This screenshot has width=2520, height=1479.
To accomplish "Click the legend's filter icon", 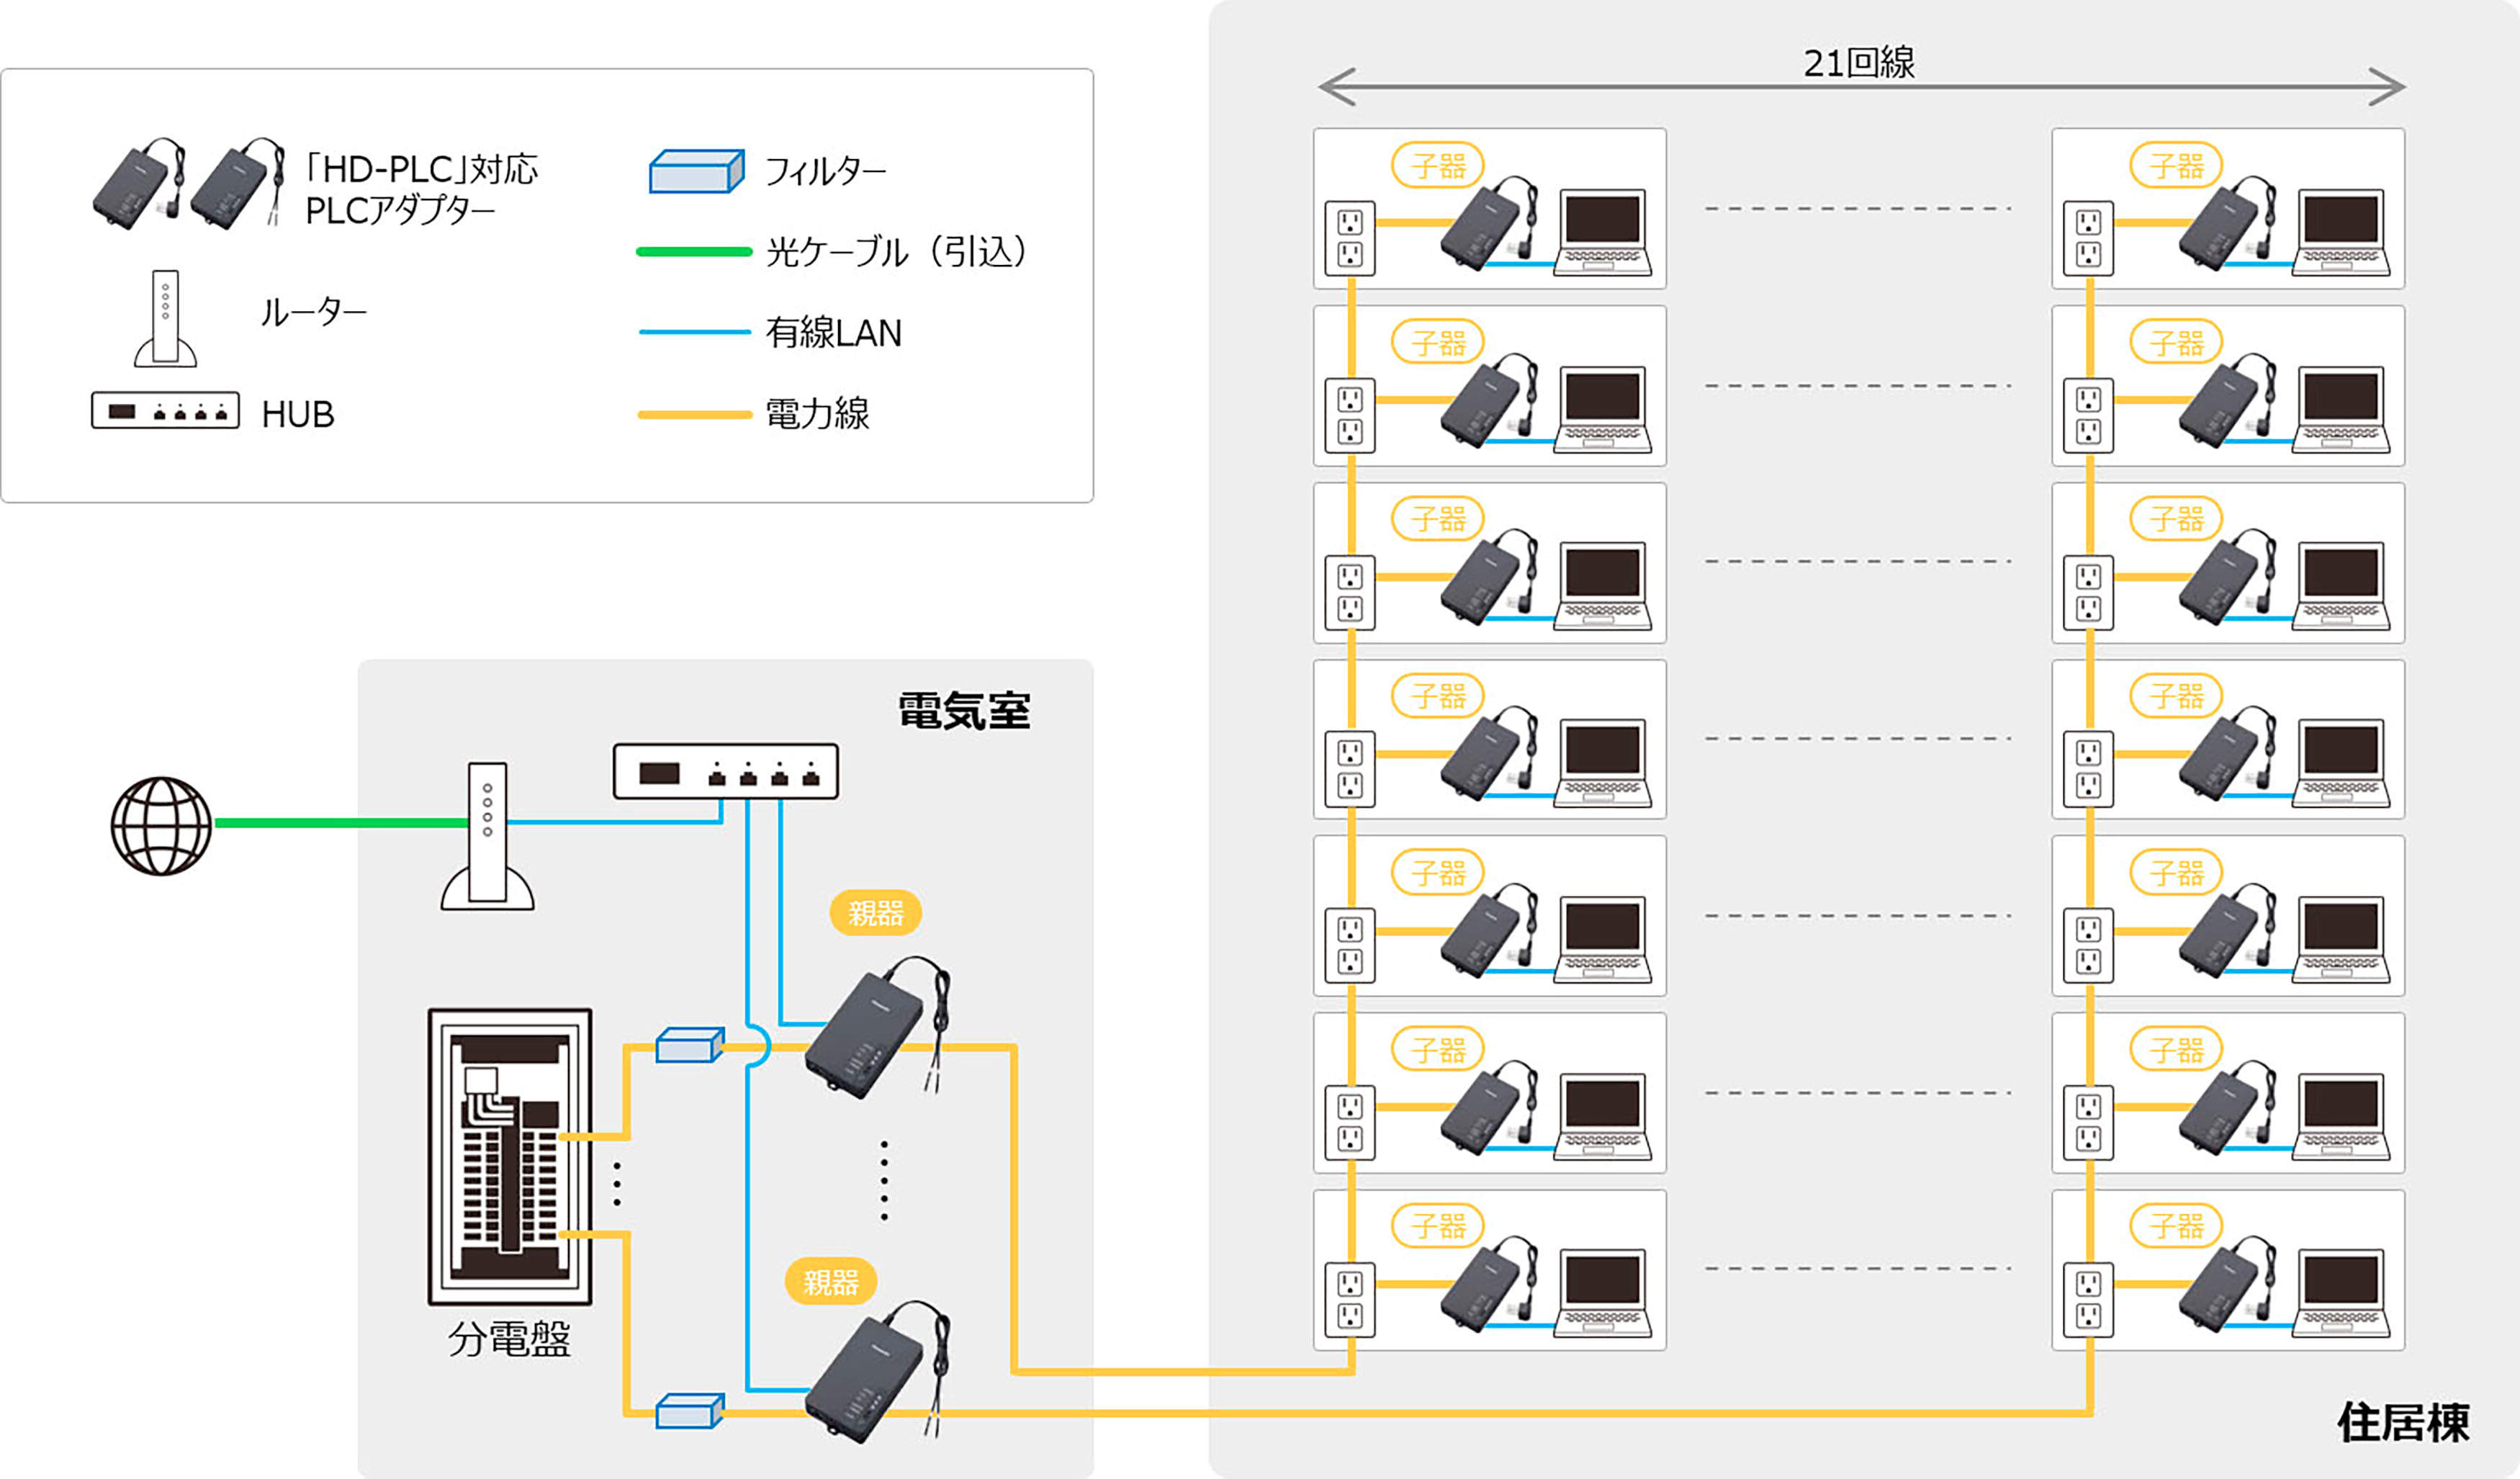I will coord(696,171).
